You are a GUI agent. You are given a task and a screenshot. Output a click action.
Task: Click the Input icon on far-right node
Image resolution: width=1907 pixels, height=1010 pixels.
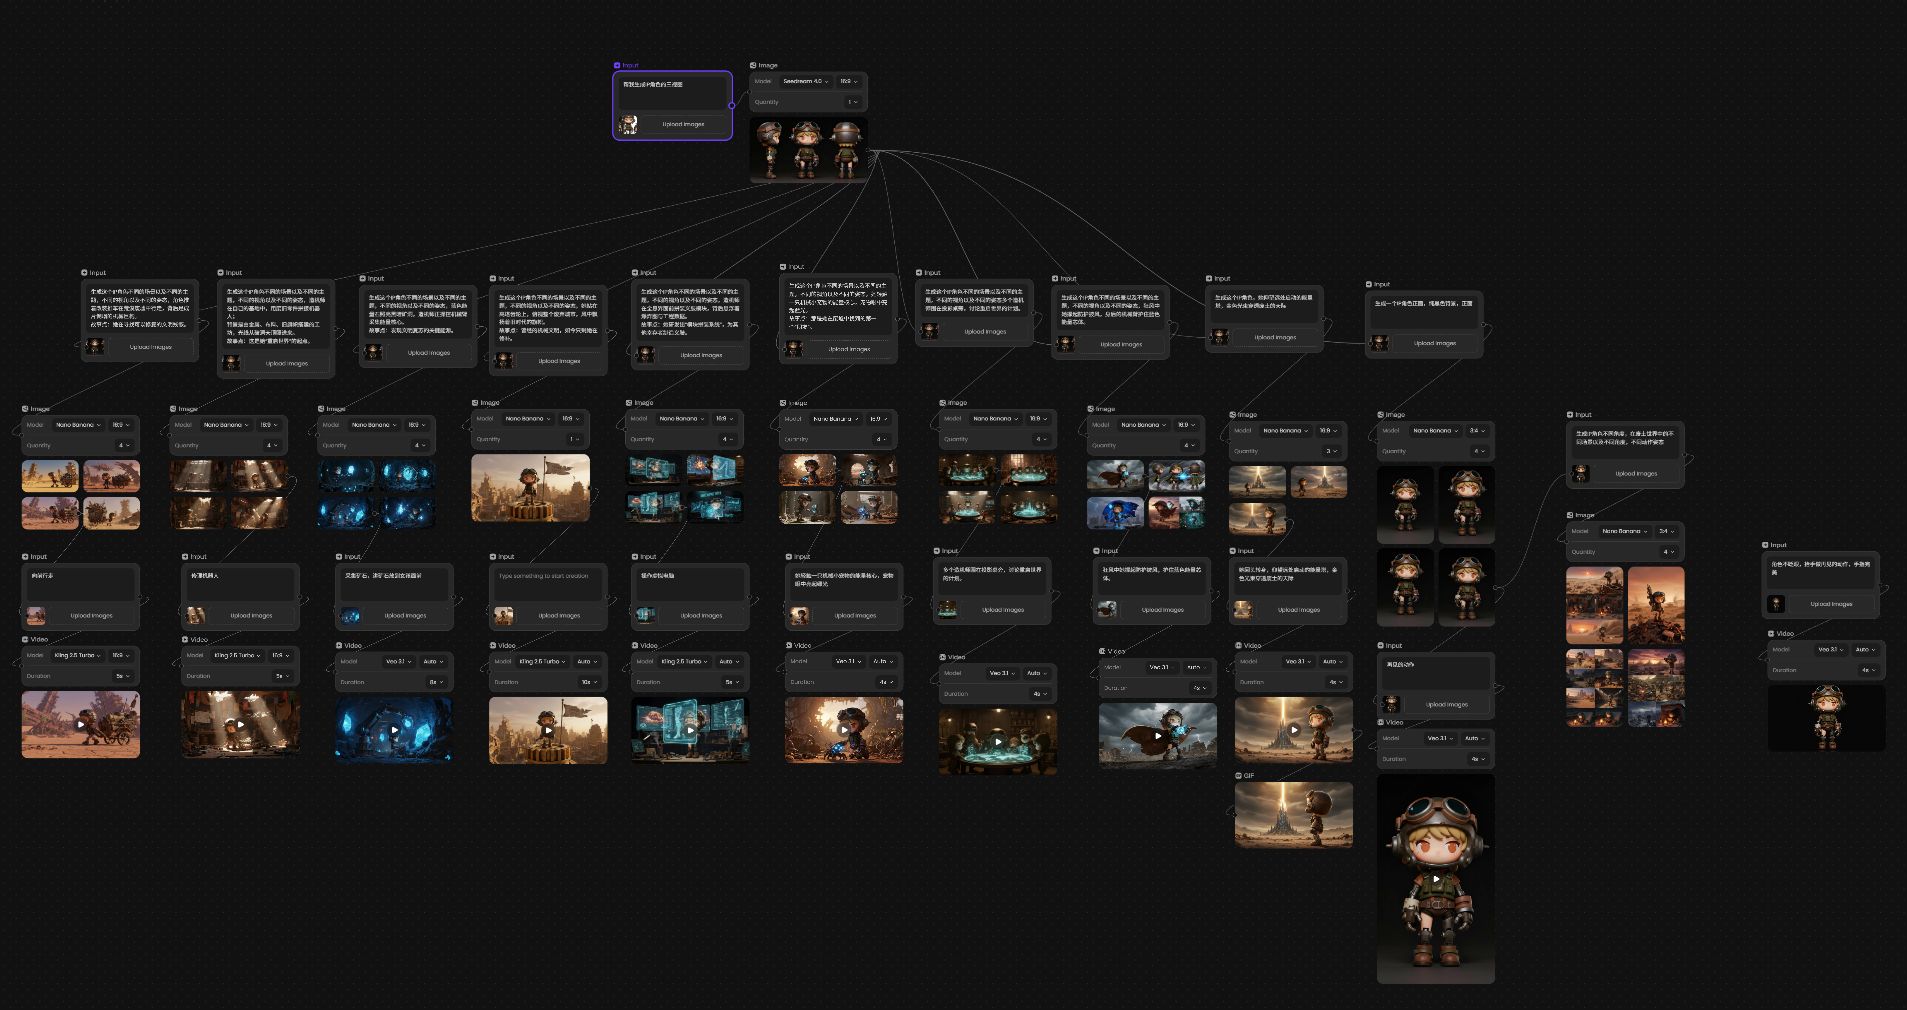click(1765, 545)
